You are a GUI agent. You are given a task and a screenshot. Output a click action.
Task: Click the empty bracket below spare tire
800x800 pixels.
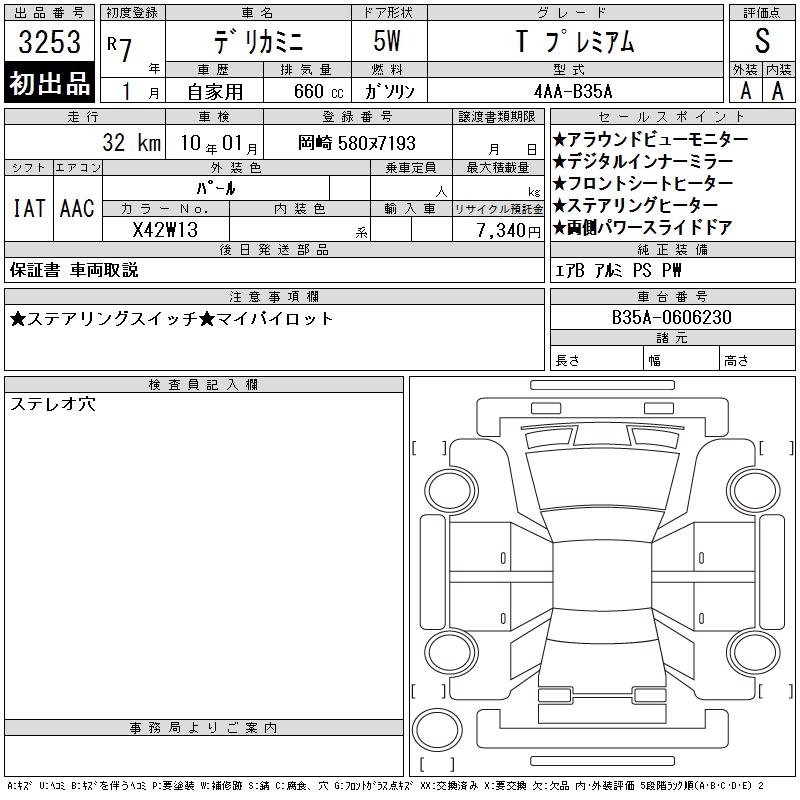tap(436, 763)
